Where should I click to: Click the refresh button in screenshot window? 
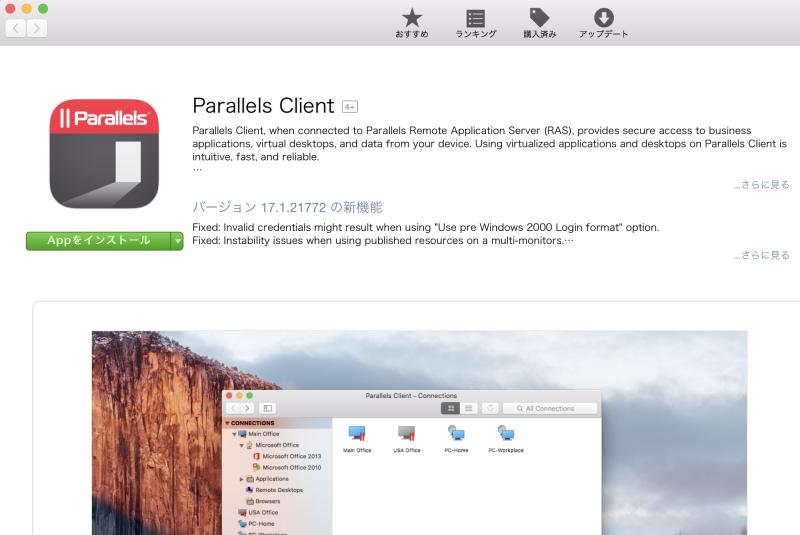point(490,409)
